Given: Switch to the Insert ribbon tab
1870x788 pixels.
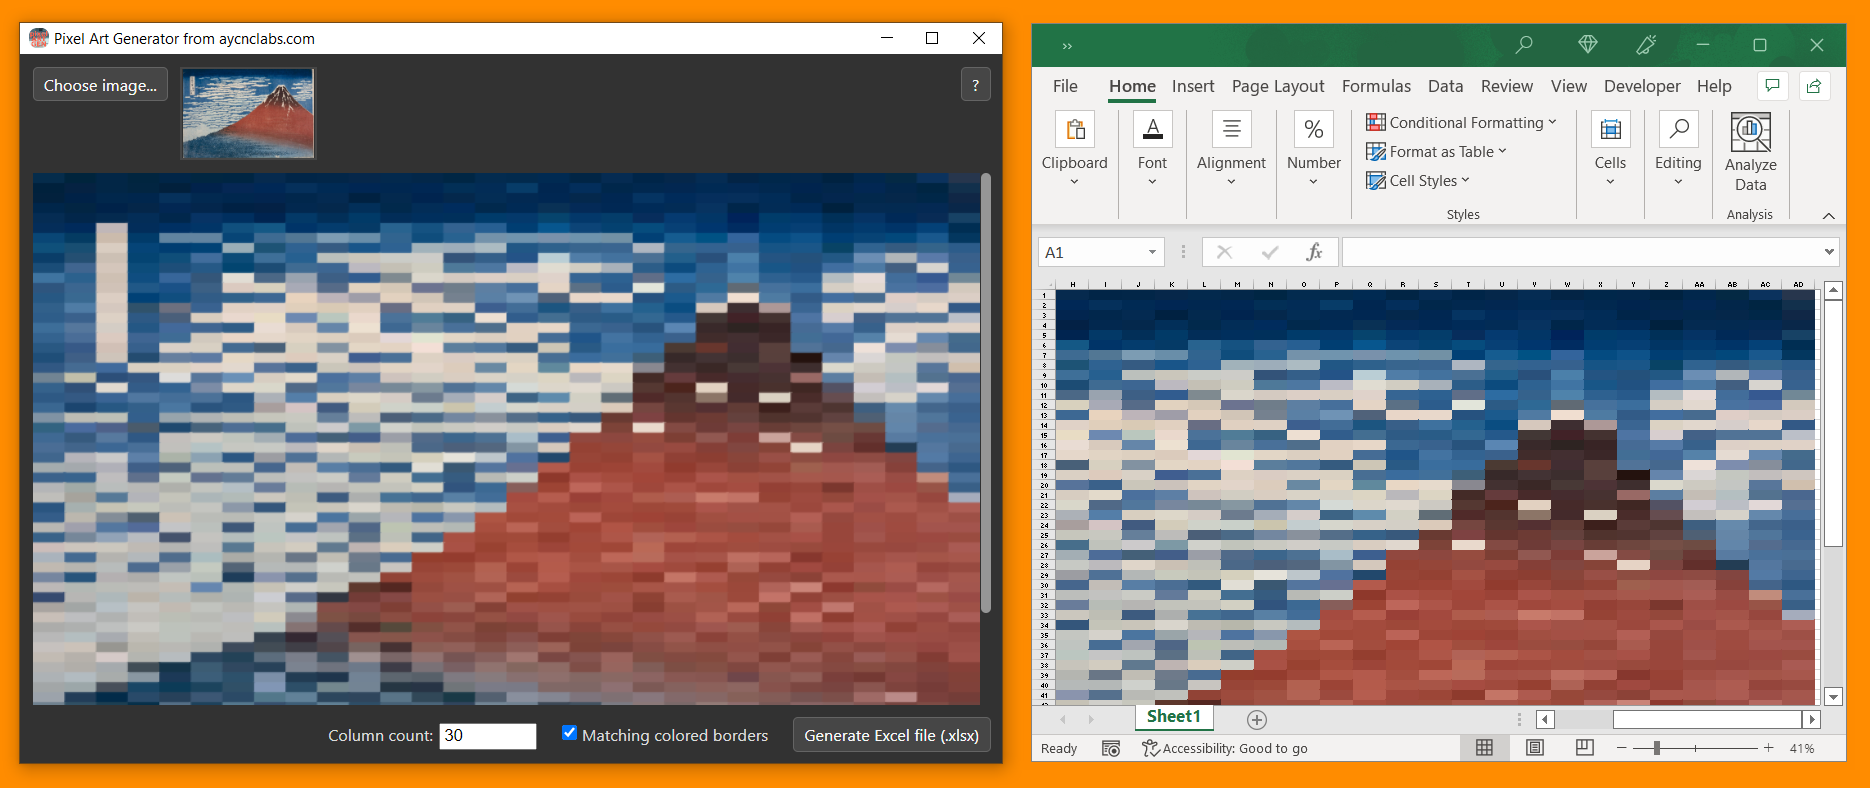Looking at the screenshot, I should click(x=1193, y=86).
